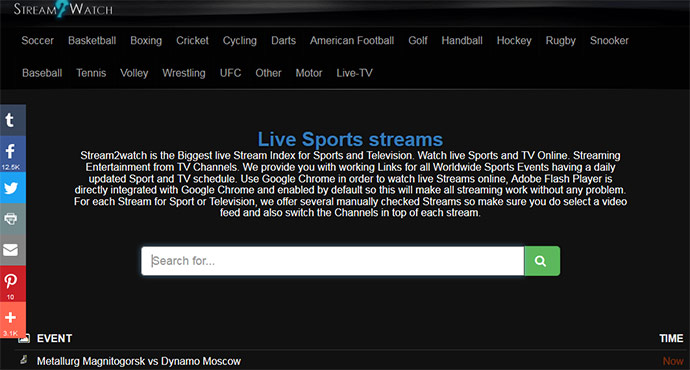The height and width of the screenshot is (370, 690).
Task: Select Volley in the navigation
Action: [x=134, y=73]
